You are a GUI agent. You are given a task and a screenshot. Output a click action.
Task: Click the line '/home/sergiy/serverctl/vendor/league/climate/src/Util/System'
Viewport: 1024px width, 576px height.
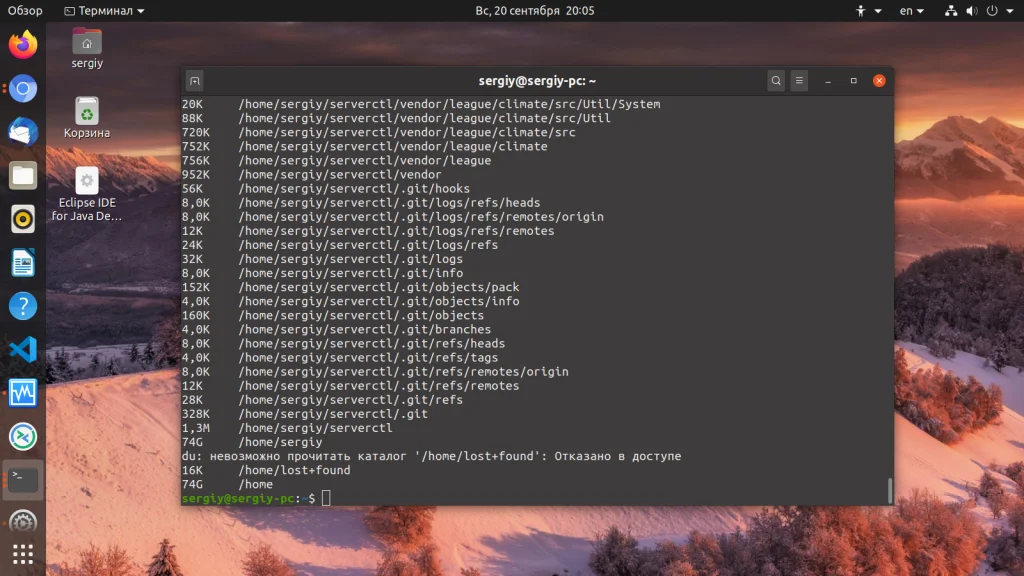tap(449, 104)
